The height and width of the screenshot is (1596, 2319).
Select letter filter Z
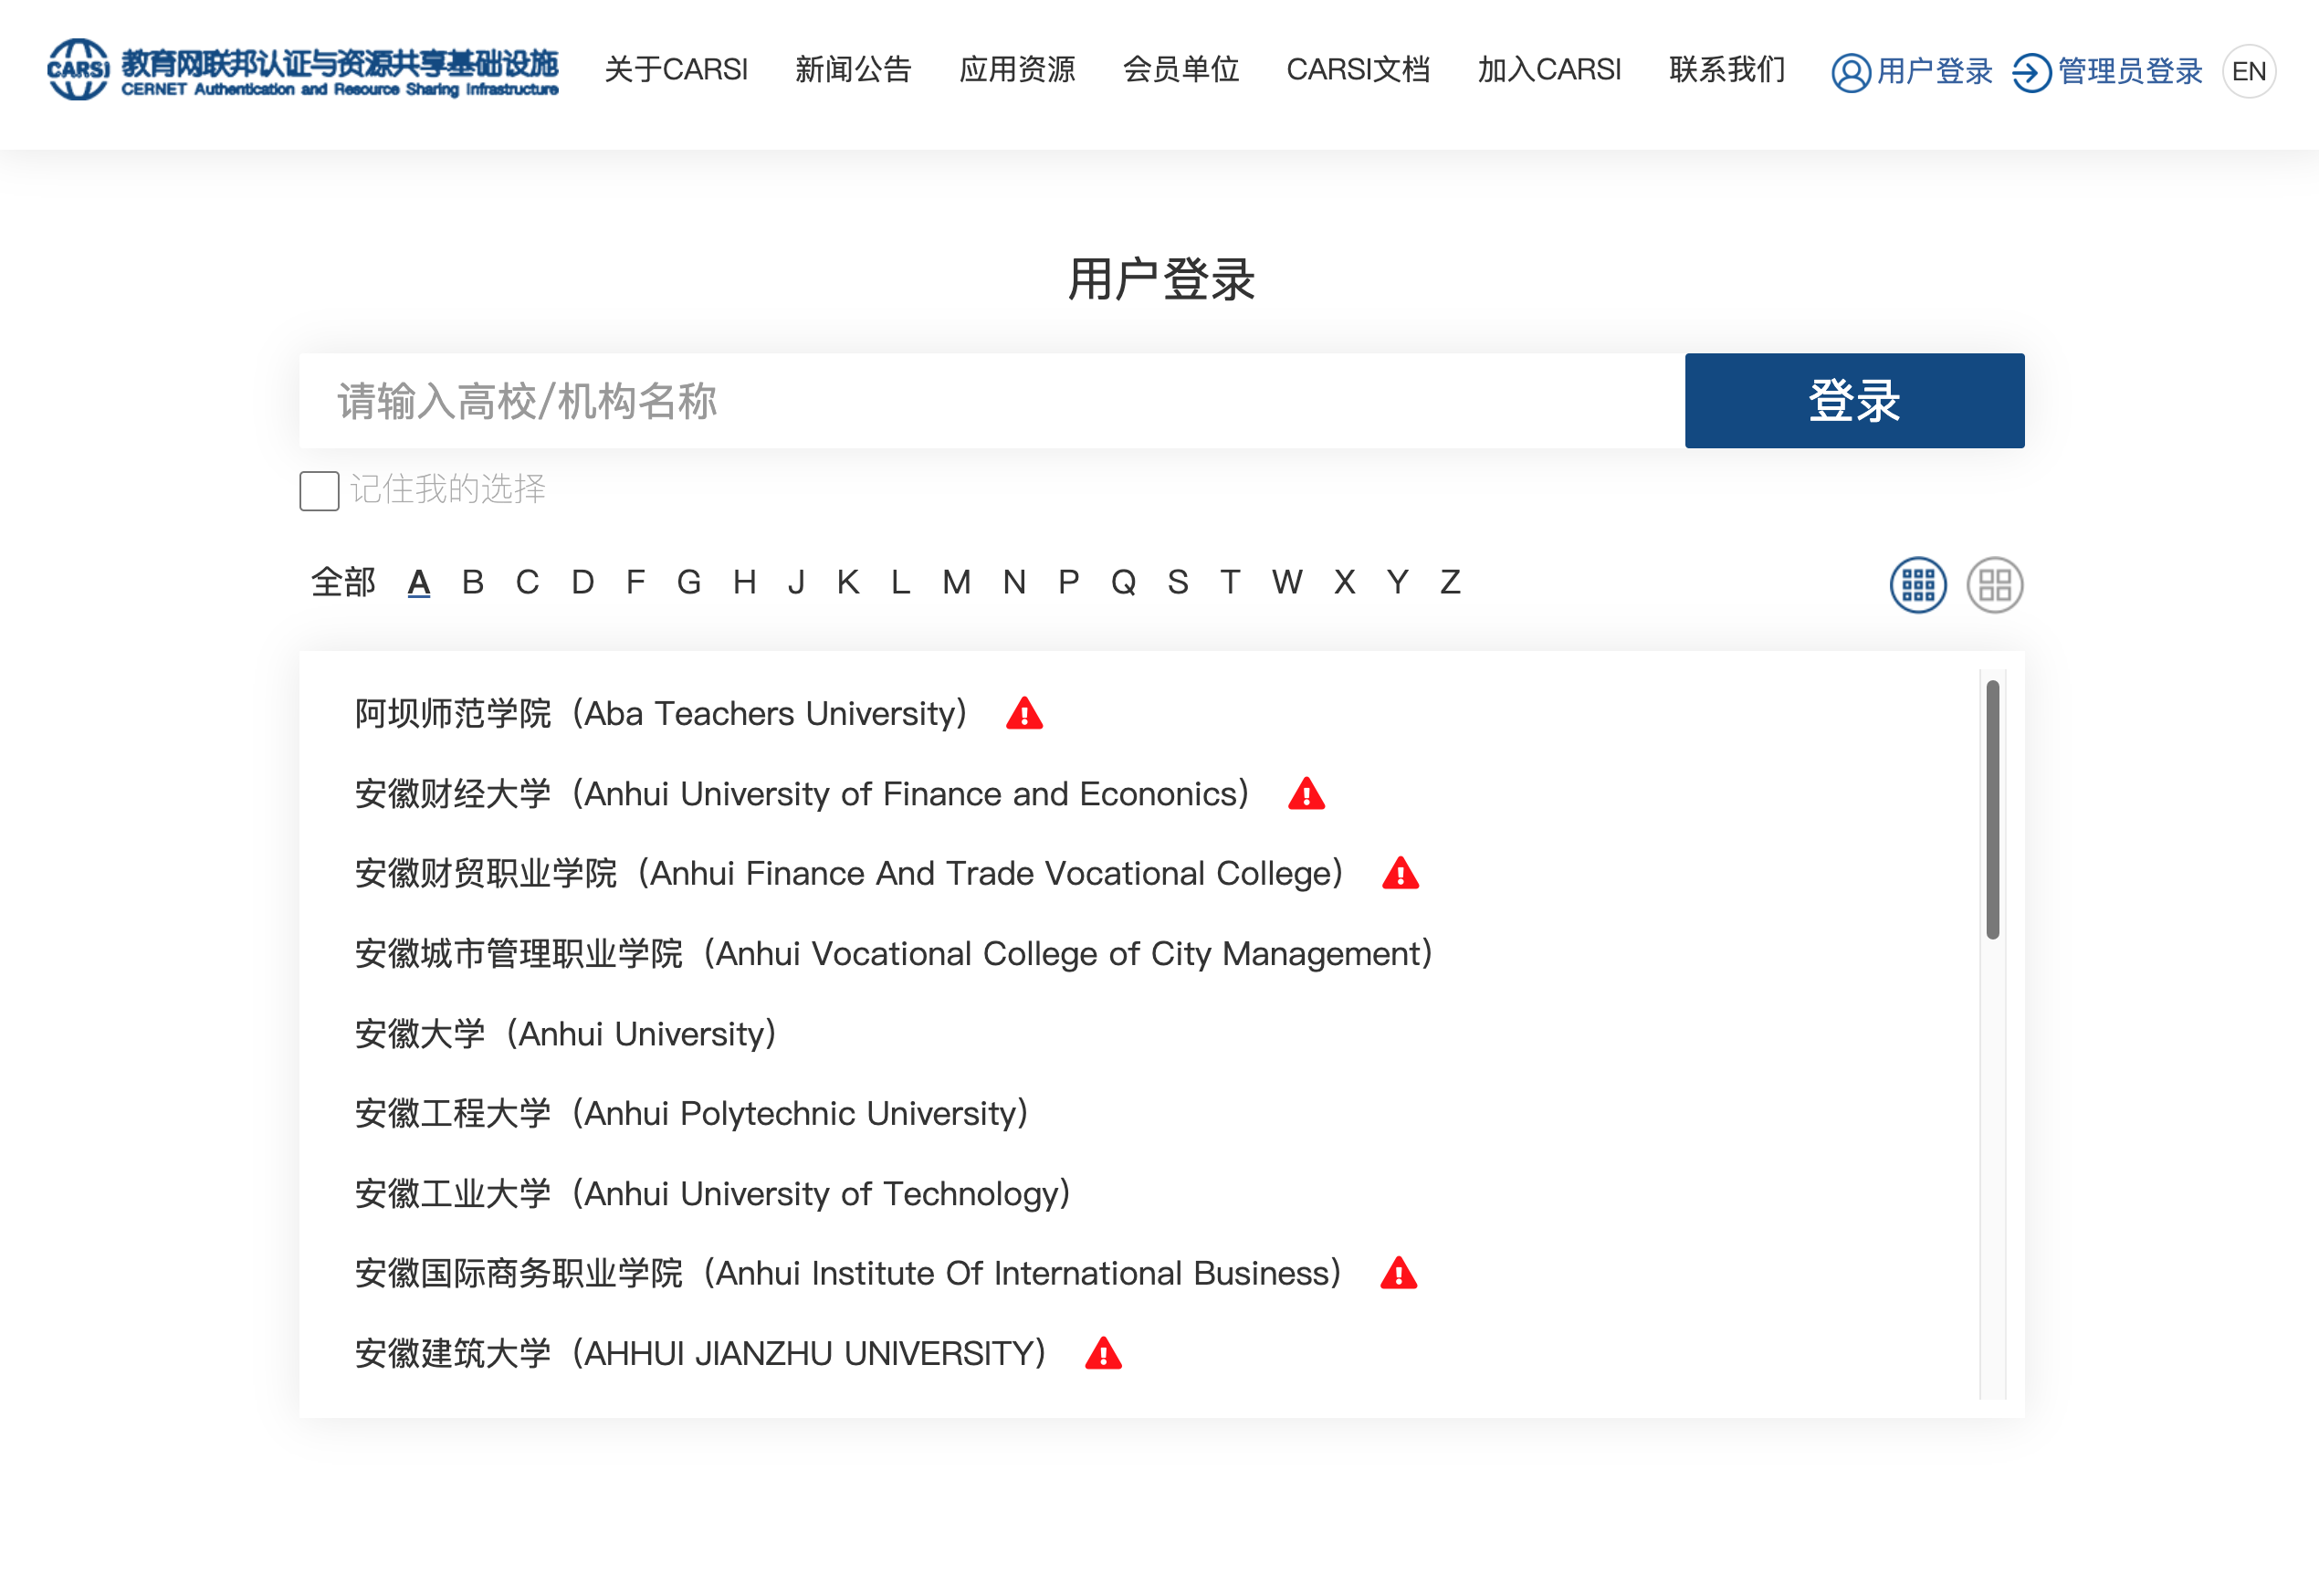point(1450,582)
